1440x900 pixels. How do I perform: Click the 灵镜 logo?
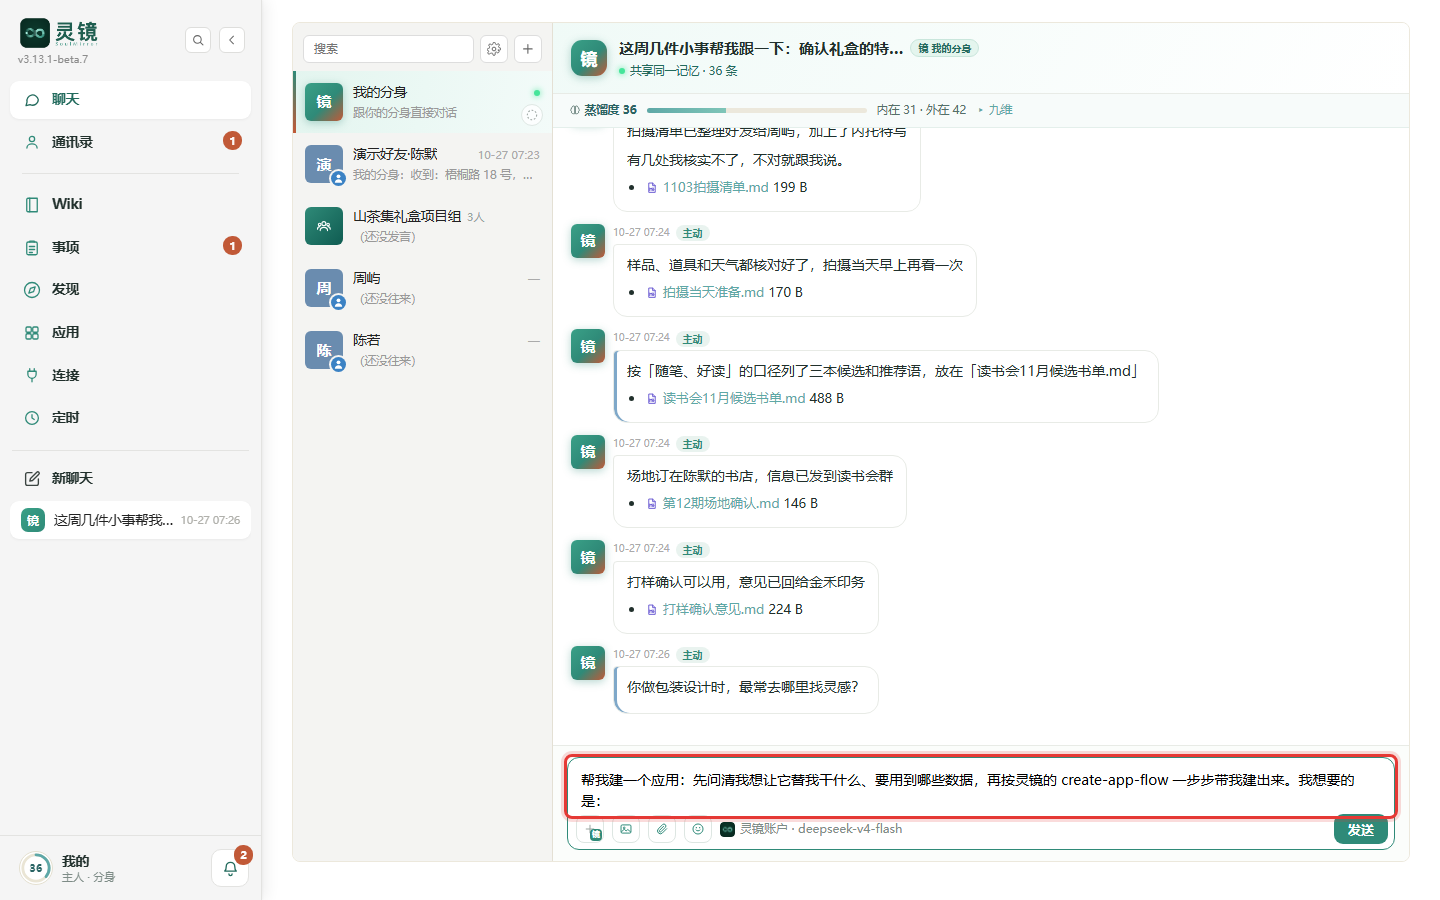59,33
